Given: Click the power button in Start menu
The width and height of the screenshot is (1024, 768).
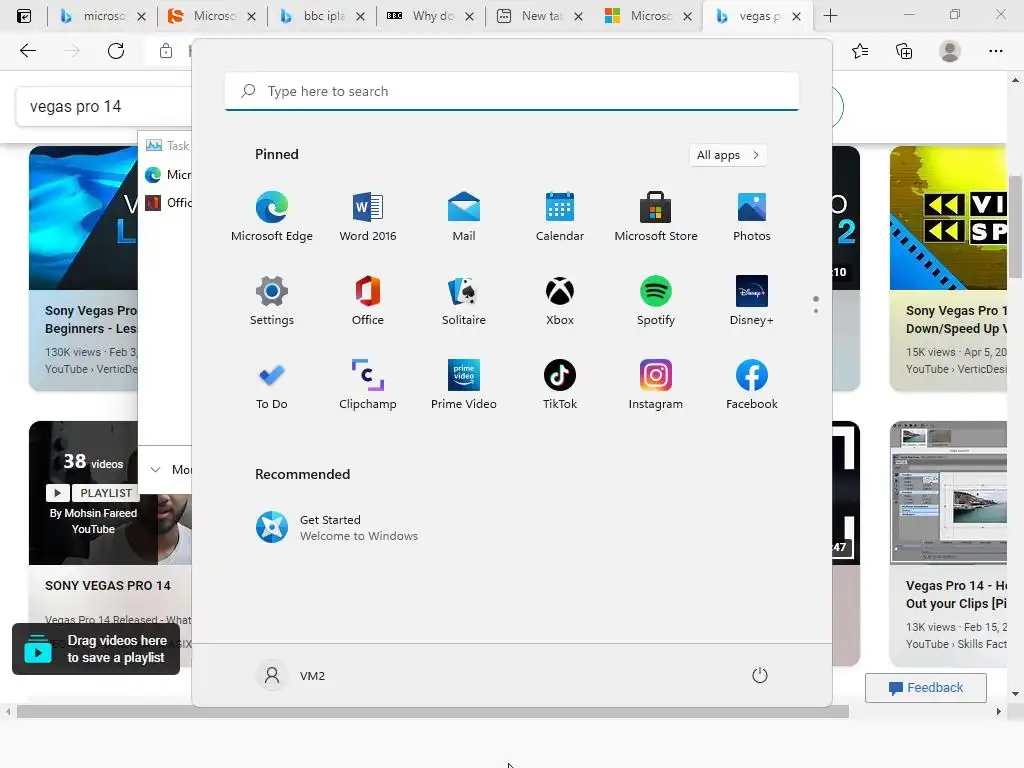Looking at the screenshot, I should [760, 675].
